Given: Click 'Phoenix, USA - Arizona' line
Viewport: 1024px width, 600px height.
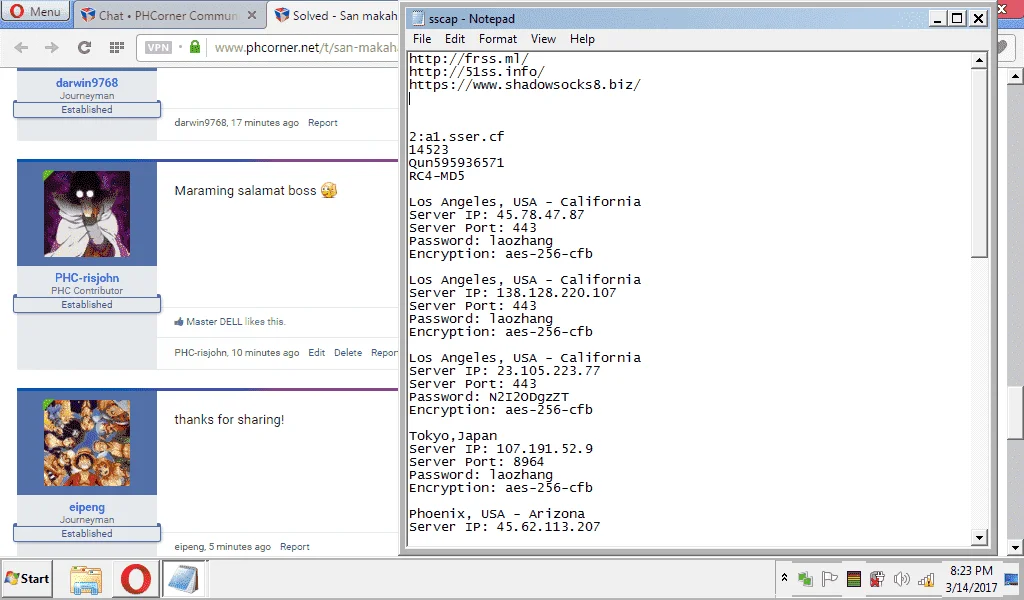Looking at the screenshot, I should coord(497,514).
